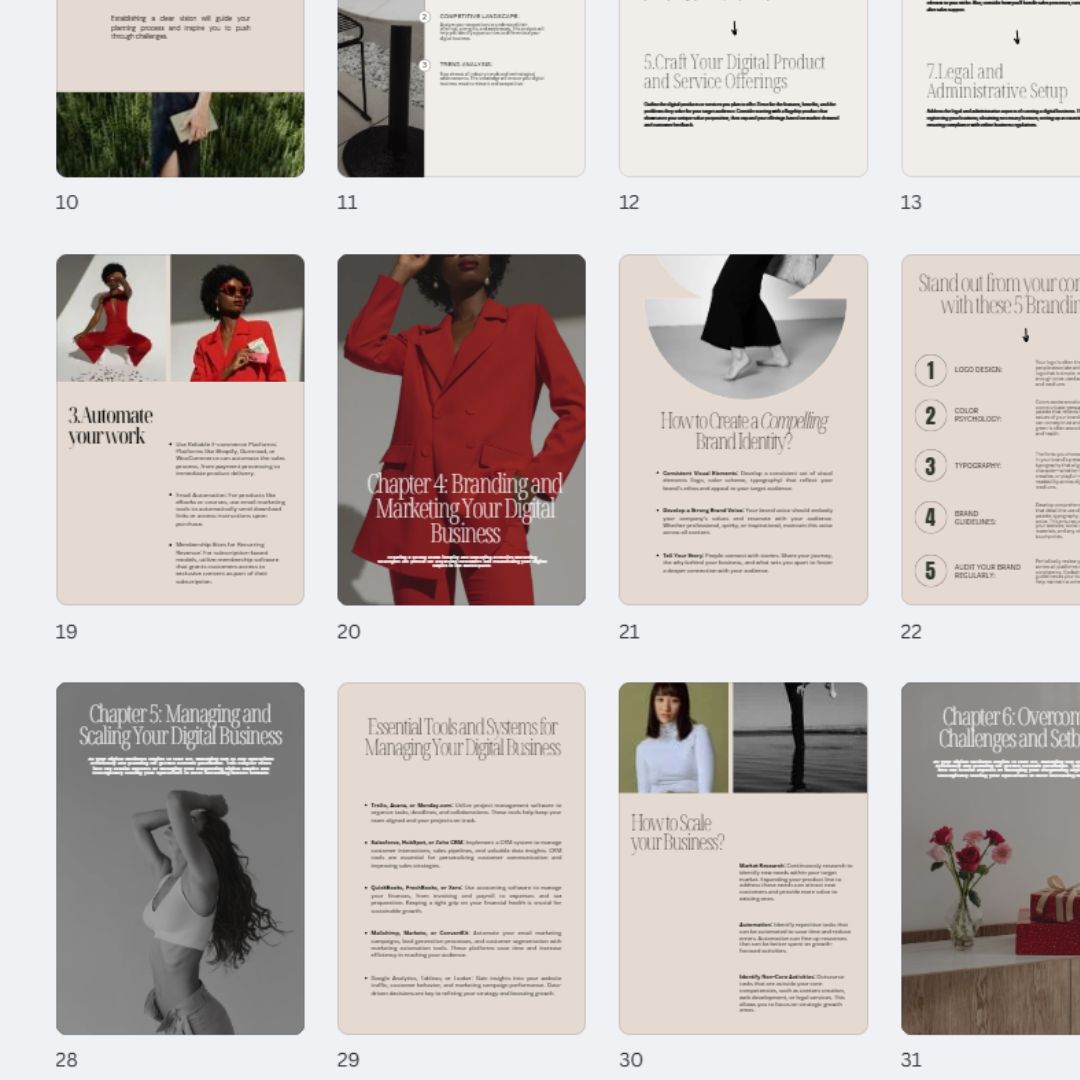Open page 19 Automate your work thumbnail
The image size is (1080, 1080).
click(x=180, y=429)
